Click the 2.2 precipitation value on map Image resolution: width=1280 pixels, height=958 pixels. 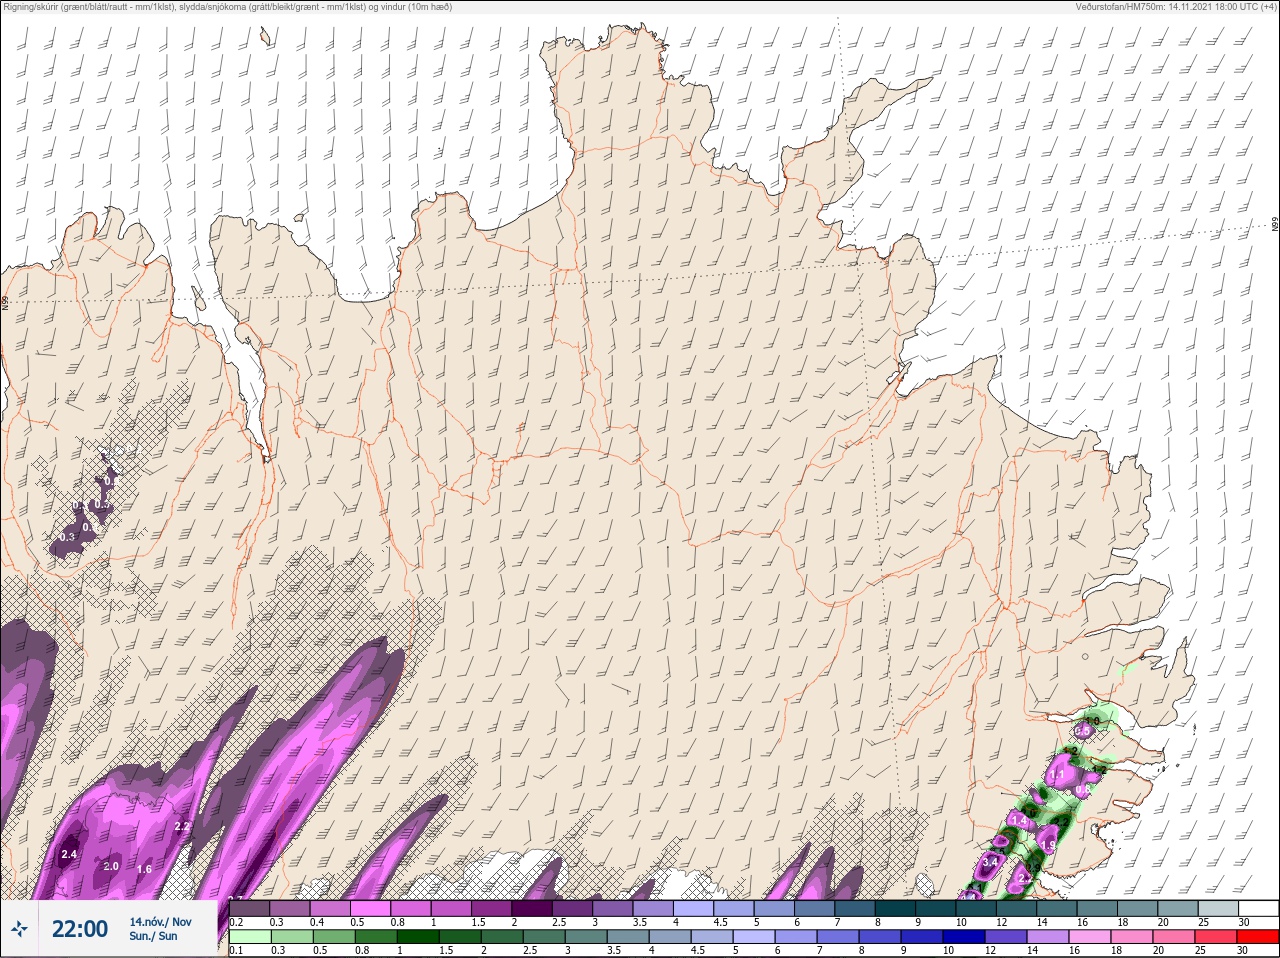tap(182, 826)
